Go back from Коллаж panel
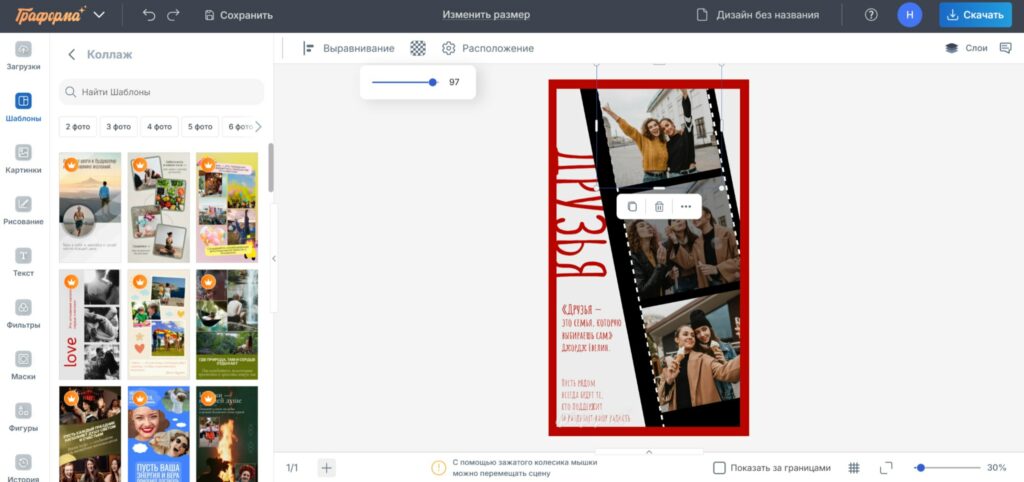 coord(72,54)
